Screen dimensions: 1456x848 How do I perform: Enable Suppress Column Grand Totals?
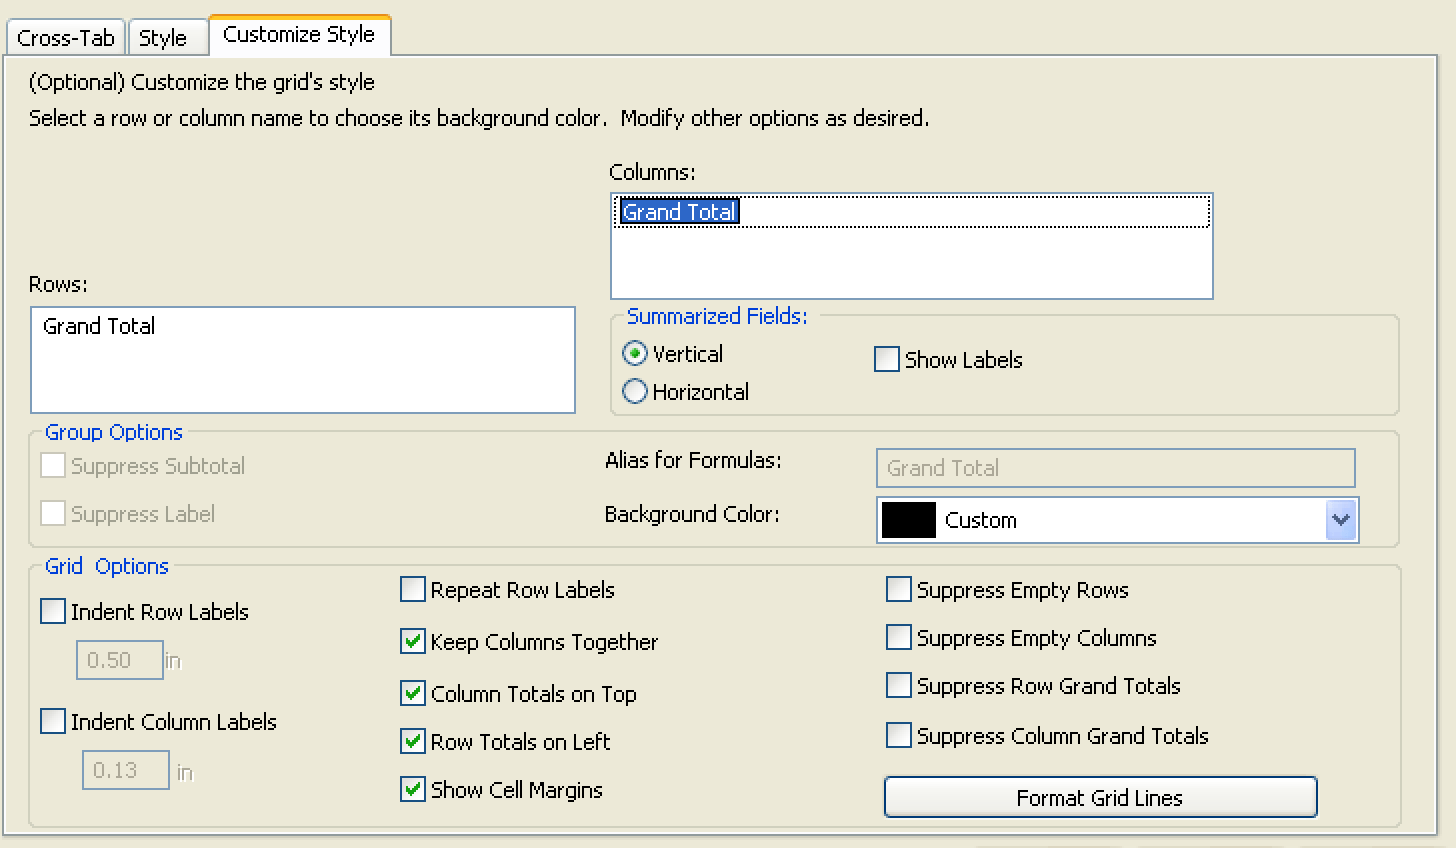click(899, 736)
